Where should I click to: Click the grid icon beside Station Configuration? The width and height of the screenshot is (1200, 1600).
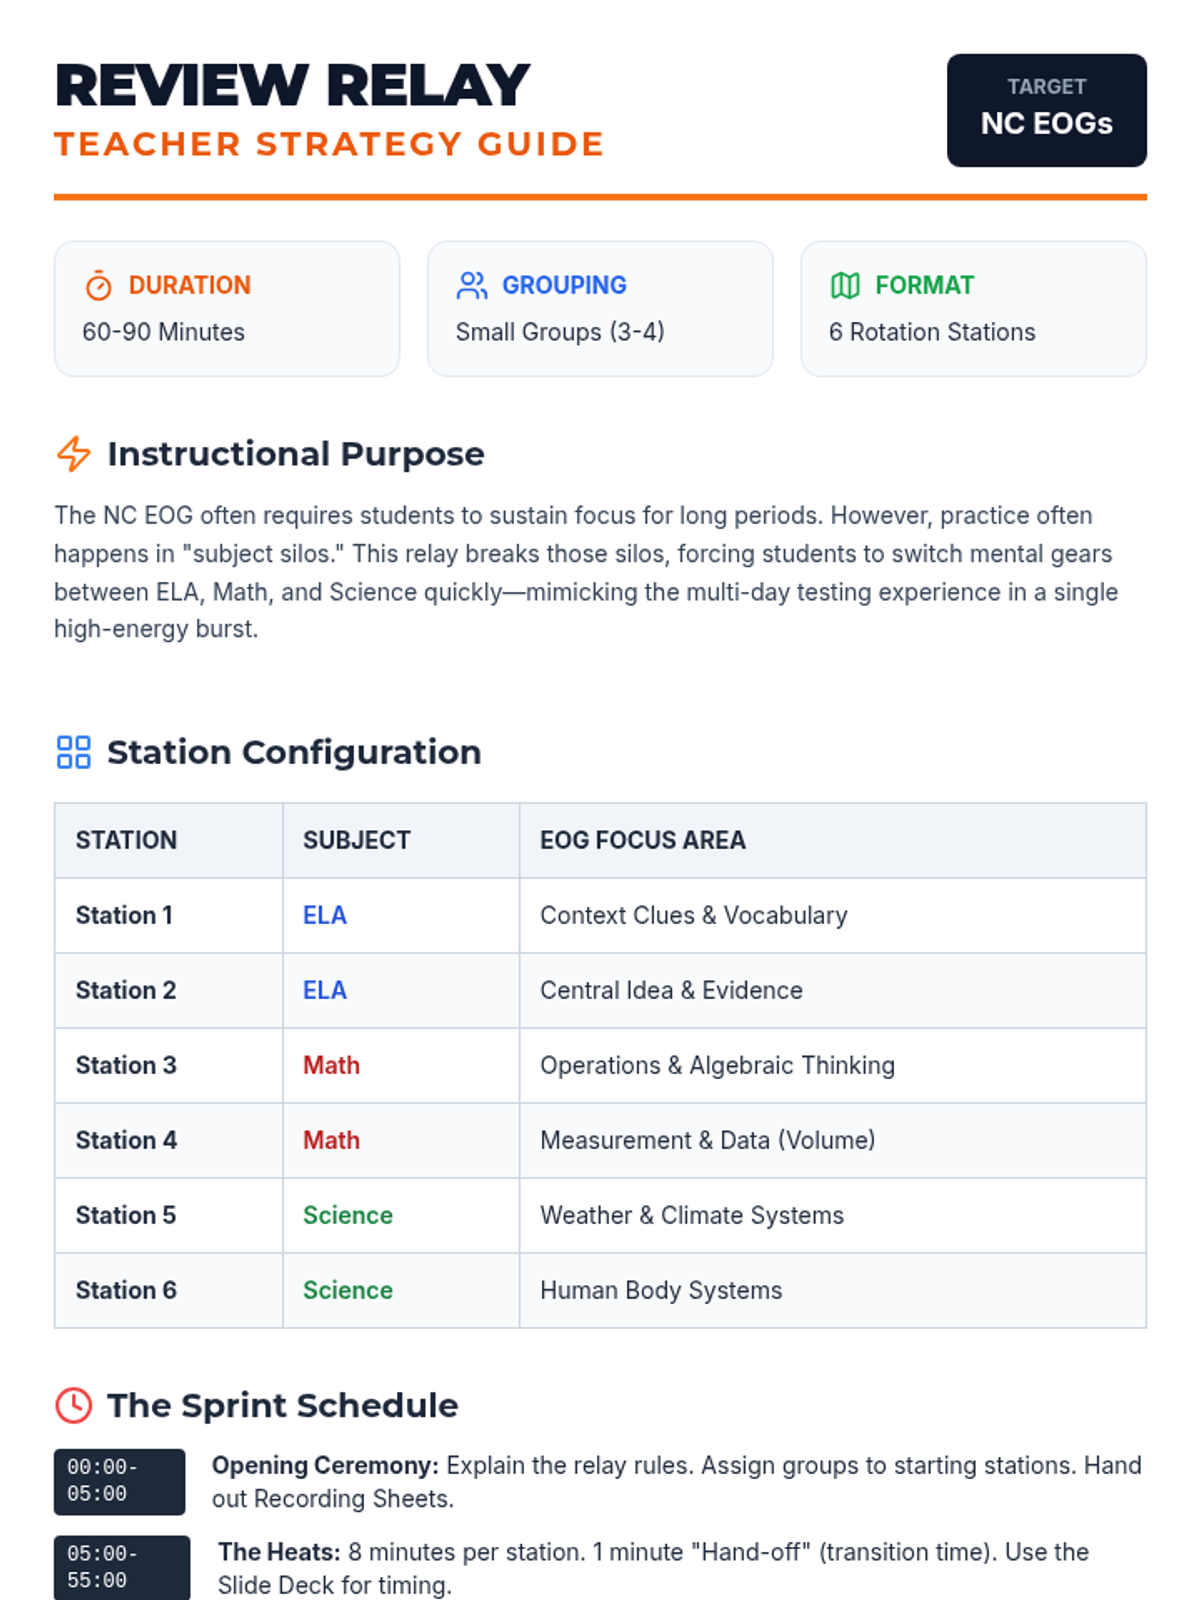(x=74, y=752)
